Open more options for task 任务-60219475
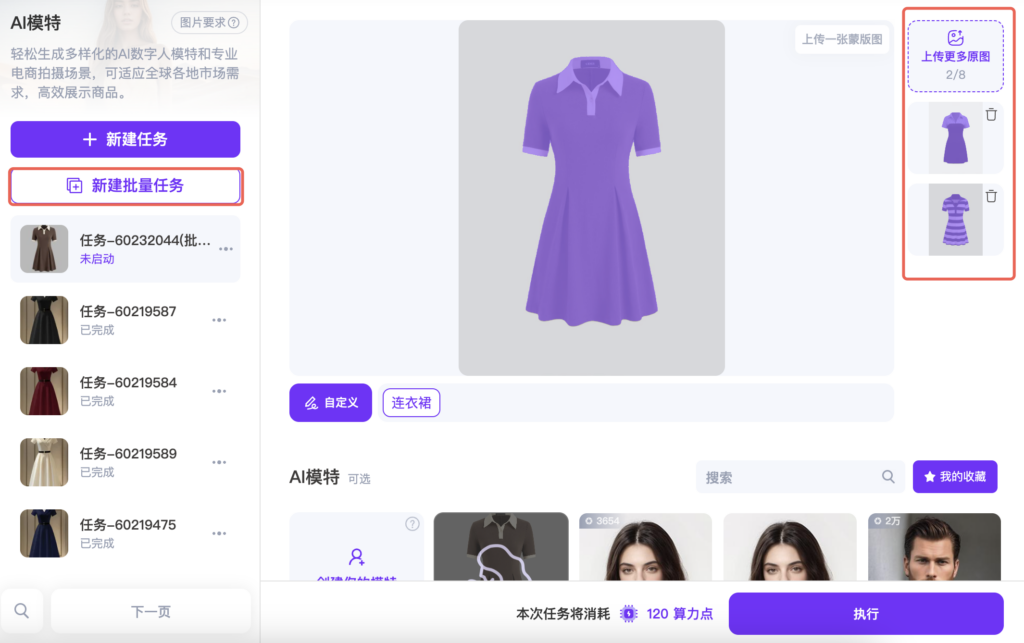This screenshot has height=643, width=1024. (x=219, y=533)
